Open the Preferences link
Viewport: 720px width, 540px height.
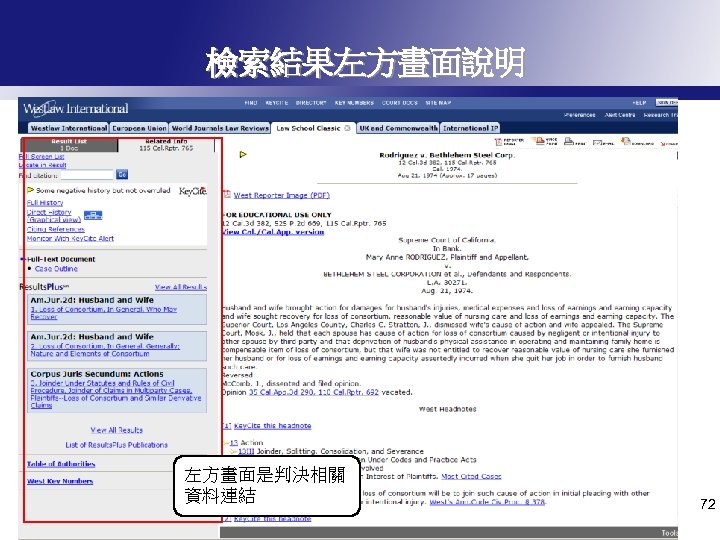coord(579,115)
